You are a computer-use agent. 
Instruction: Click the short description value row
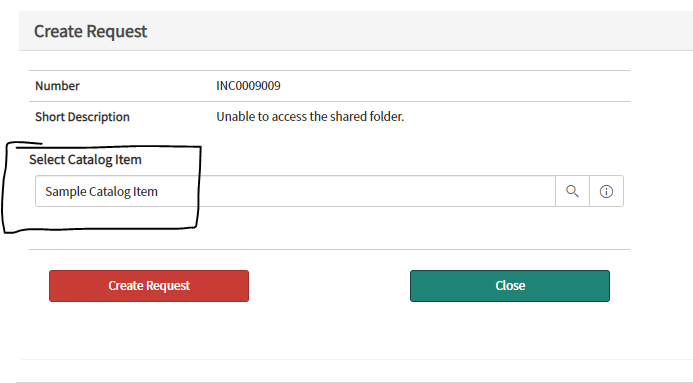[x=329, y=117]
